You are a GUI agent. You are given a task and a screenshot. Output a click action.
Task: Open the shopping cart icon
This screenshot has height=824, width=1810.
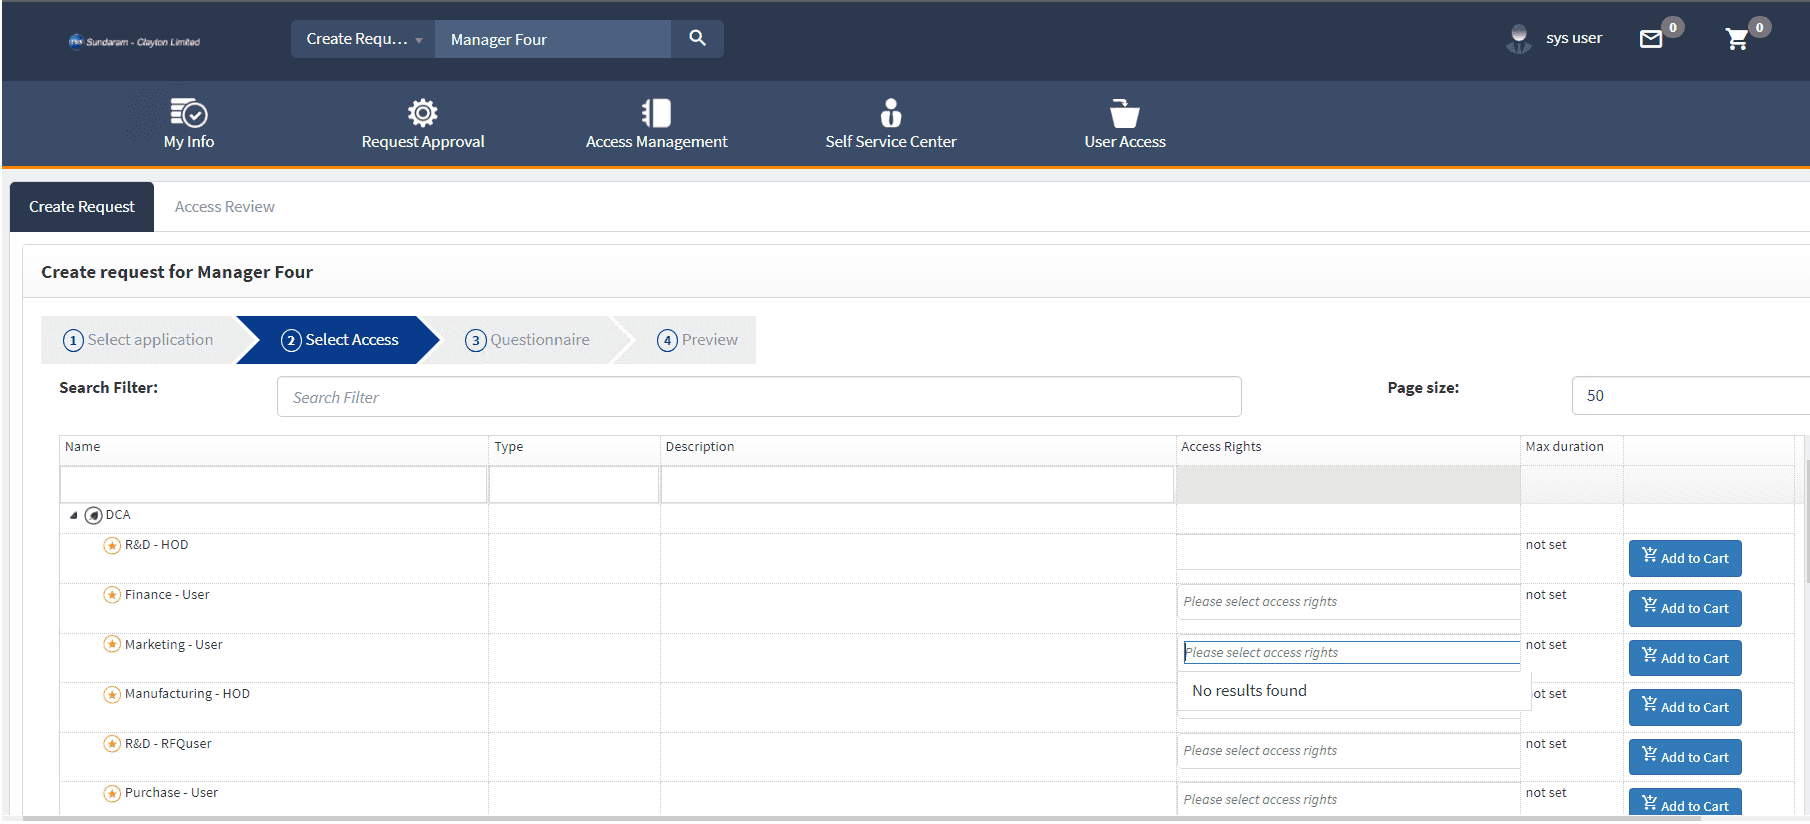pos(1737,39)
